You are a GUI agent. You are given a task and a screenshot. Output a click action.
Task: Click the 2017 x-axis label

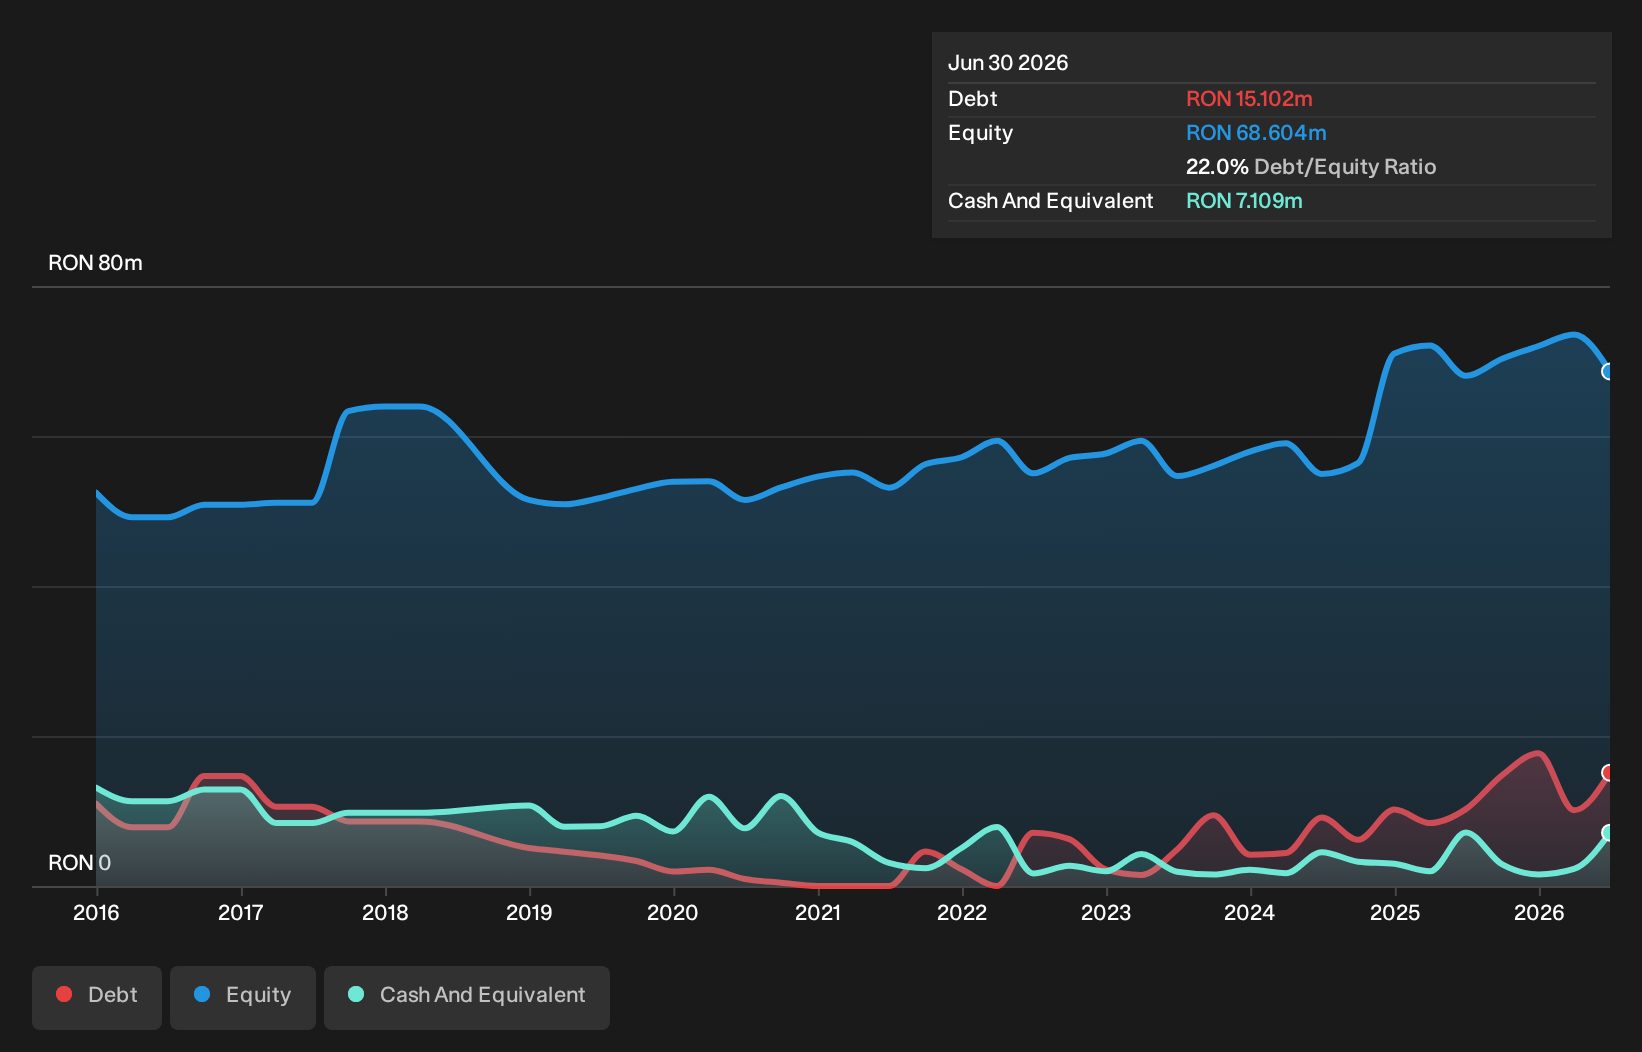(x=241, y=912)
